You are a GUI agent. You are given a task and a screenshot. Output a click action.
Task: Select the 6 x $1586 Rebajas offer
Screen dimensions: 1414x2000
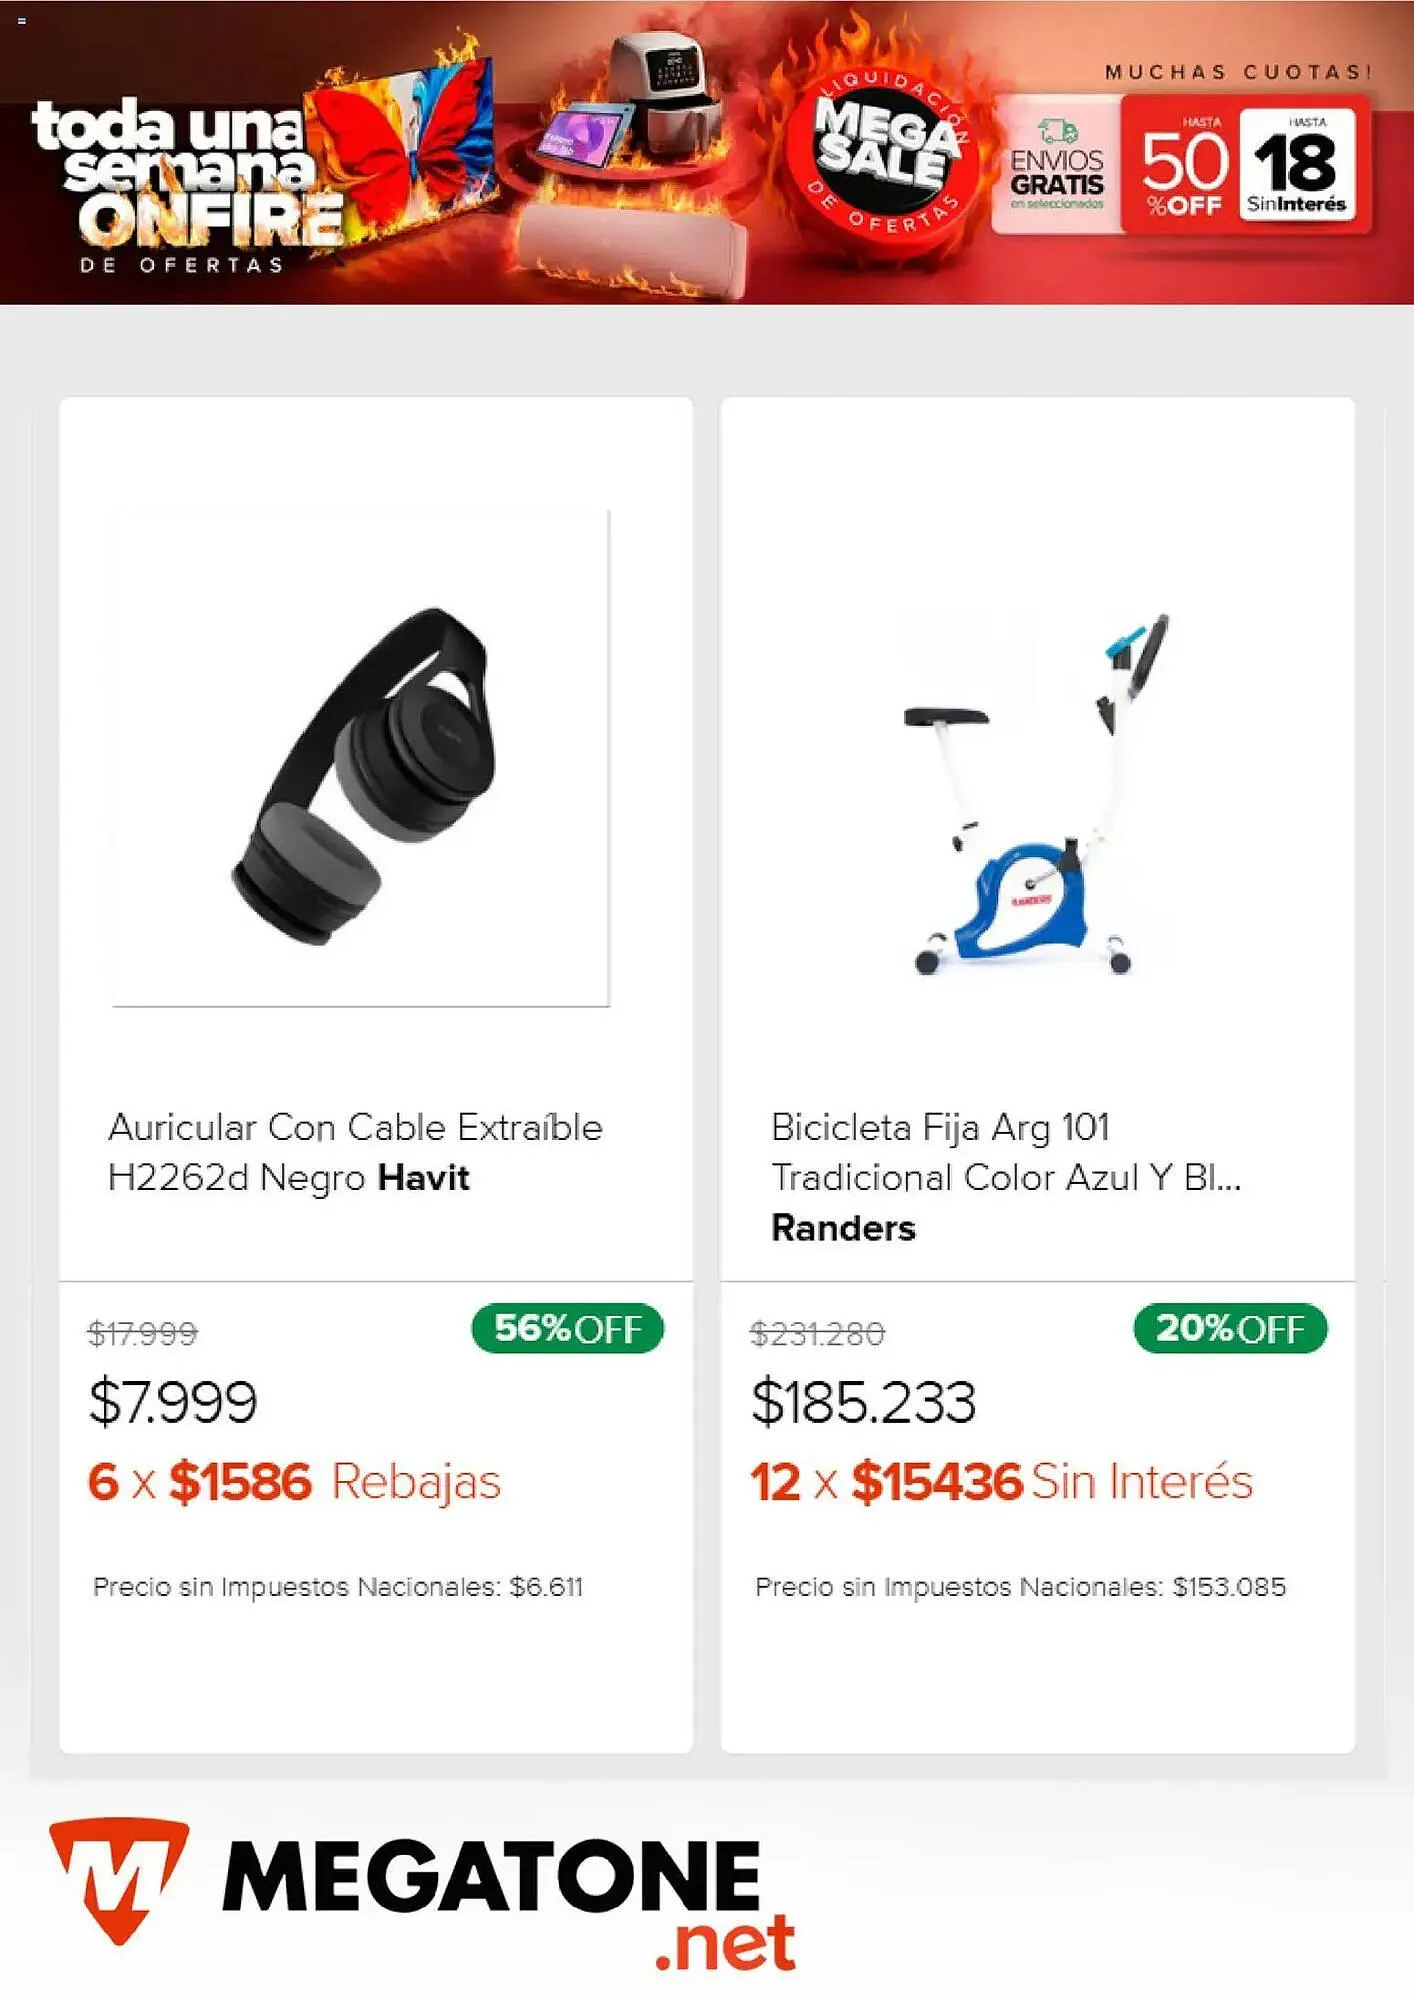click(294, 1481)
